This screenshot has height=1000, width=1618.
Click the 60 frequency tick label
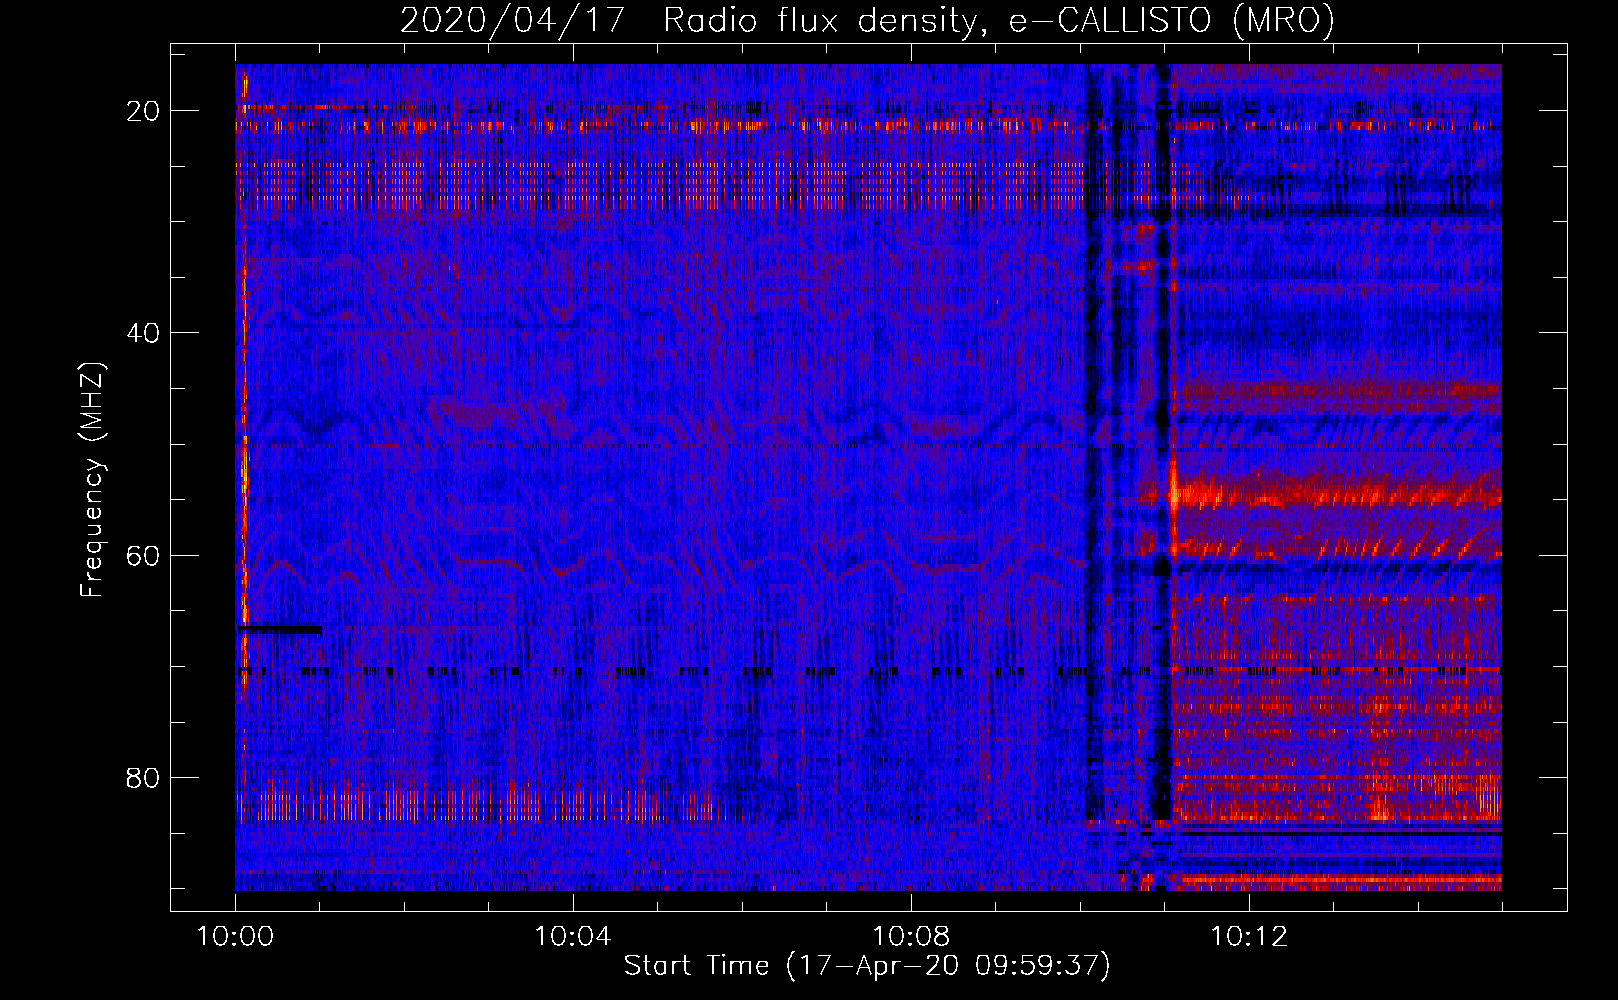(144, 555)
